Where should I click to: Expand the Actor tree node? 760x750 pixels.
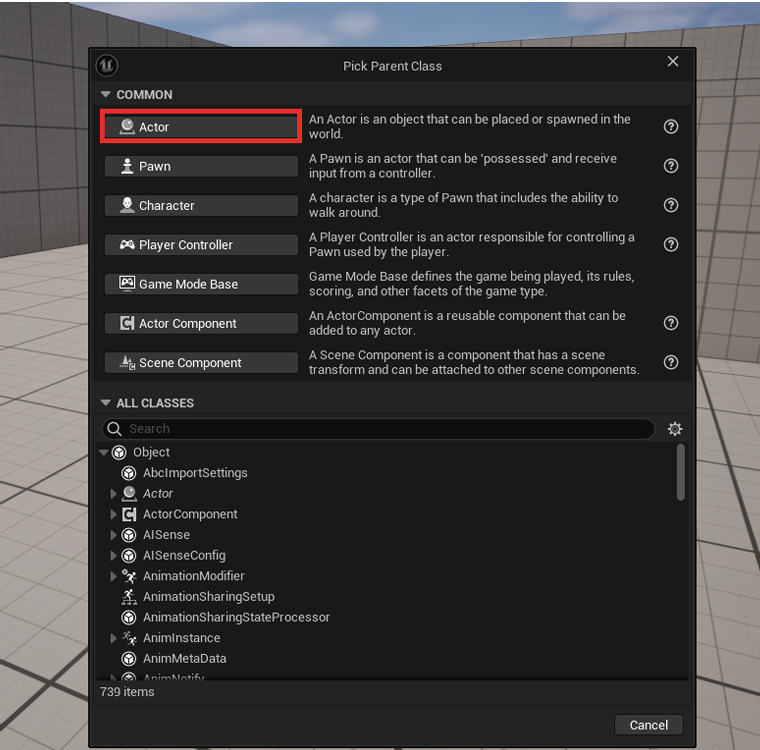(x=113, y=494)
